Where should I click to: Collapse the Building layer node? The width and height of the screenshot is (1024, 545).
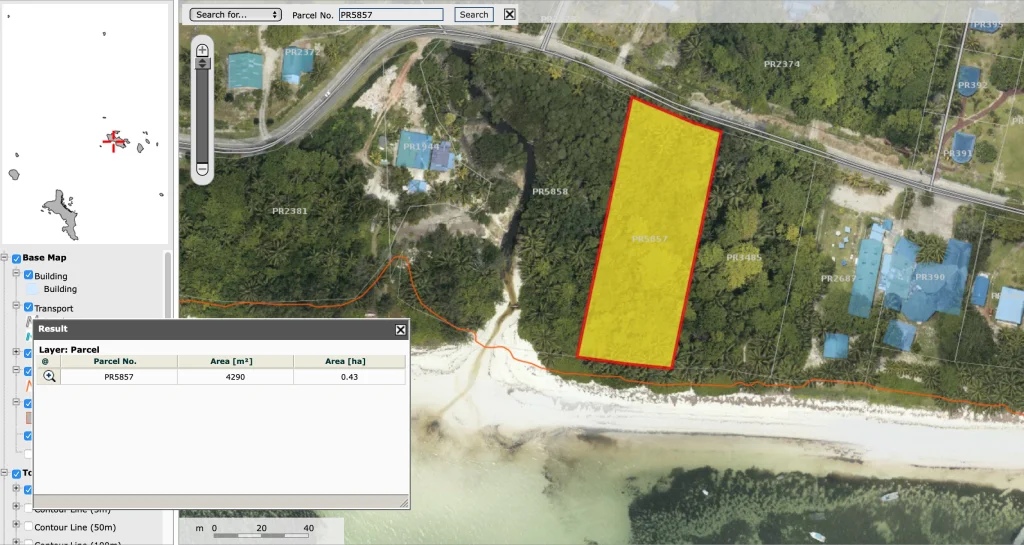coord(16,275)
